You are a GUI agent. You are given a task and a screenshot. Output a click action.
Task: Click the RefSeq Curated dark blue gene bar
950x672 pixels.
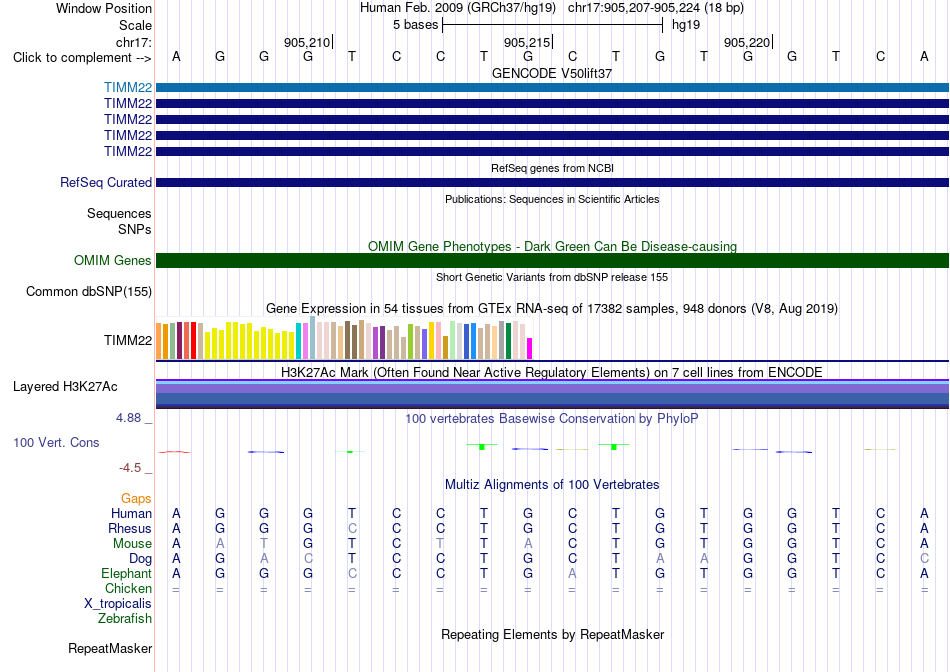point(552,182)
